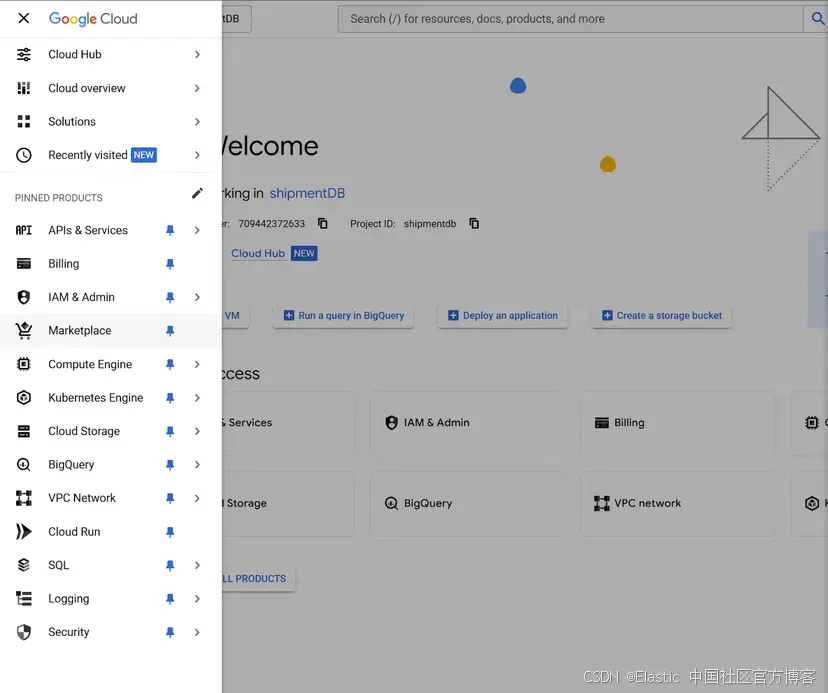Open the IAM & Admin quick access card
828x693 pixels.
(x=468, y=423)
